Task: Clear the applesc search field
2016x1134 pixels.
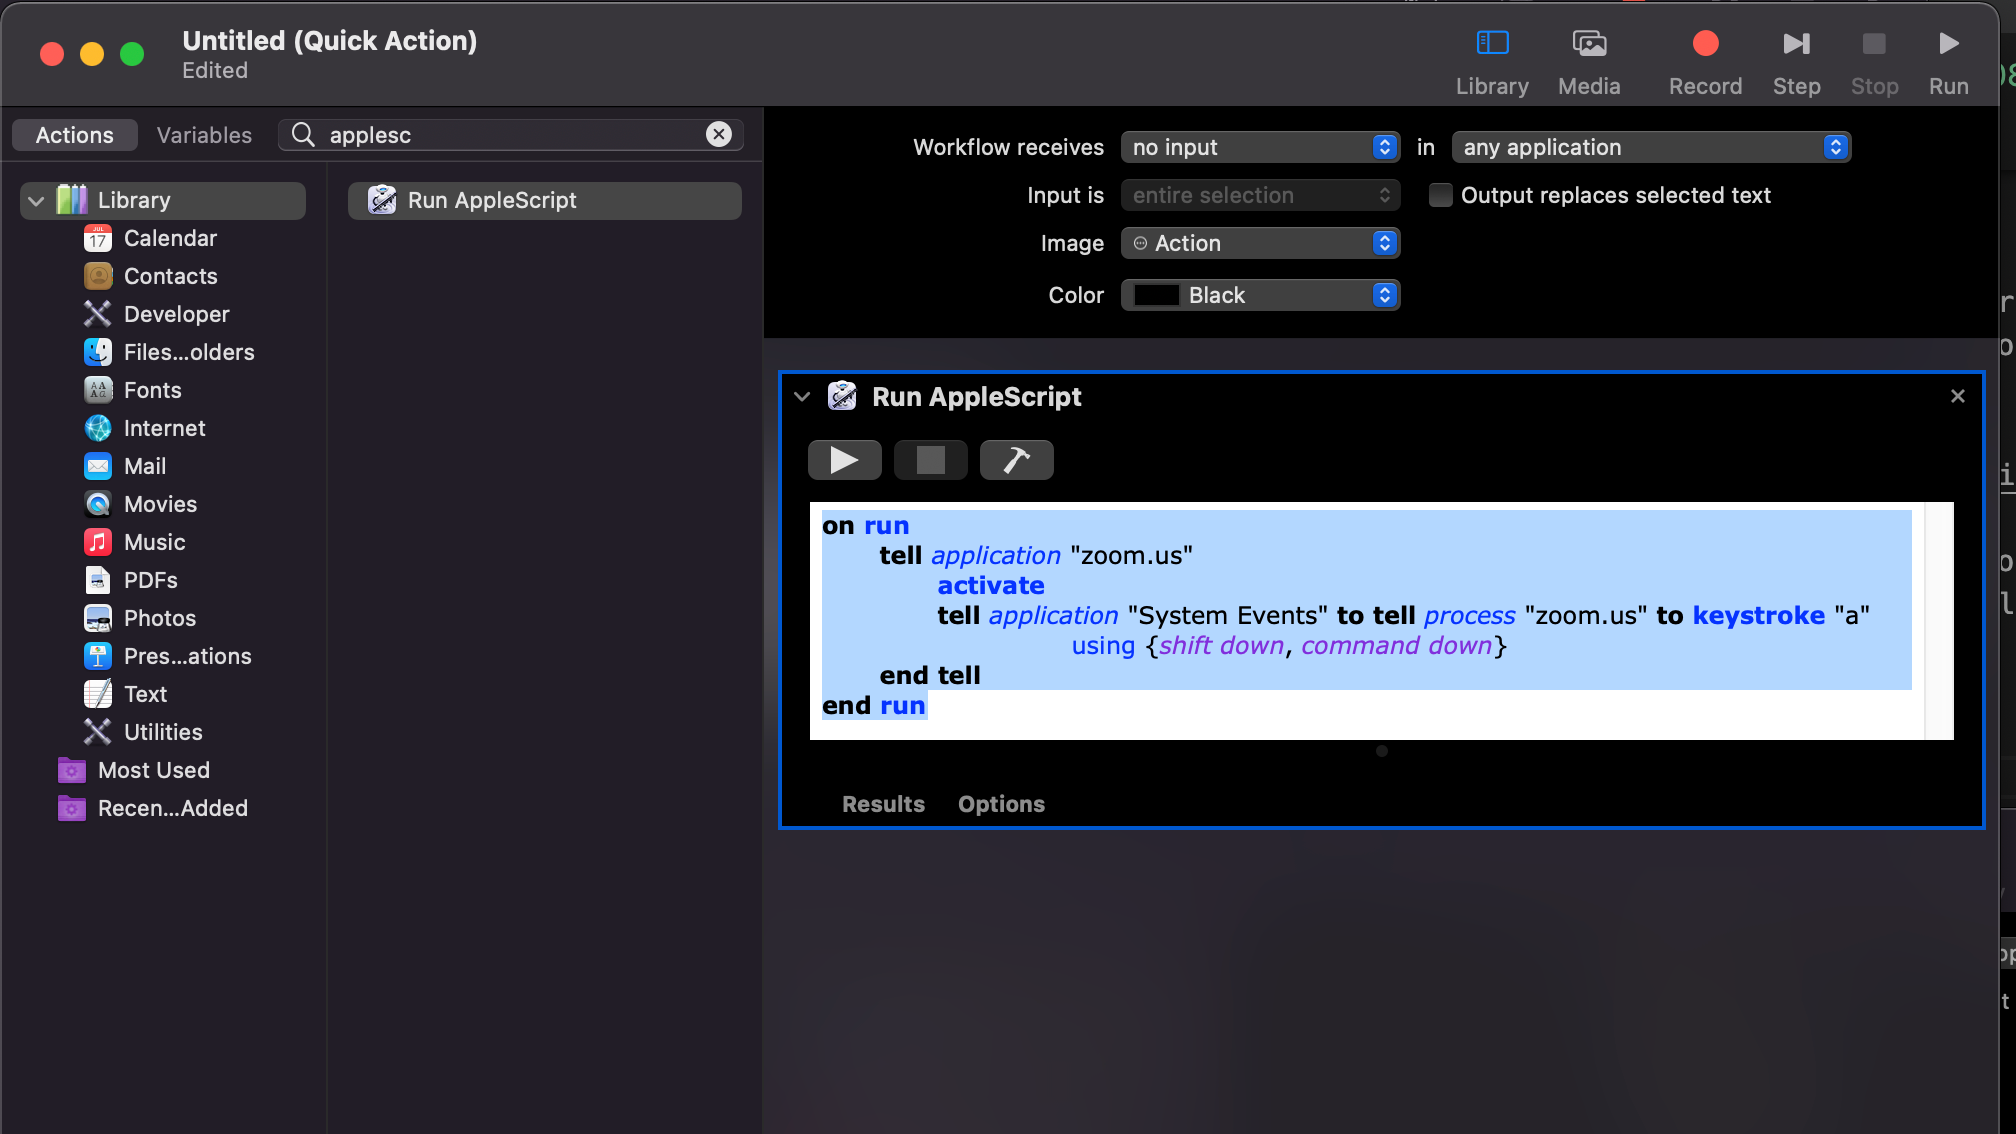Action: click(x=718, y=134)
